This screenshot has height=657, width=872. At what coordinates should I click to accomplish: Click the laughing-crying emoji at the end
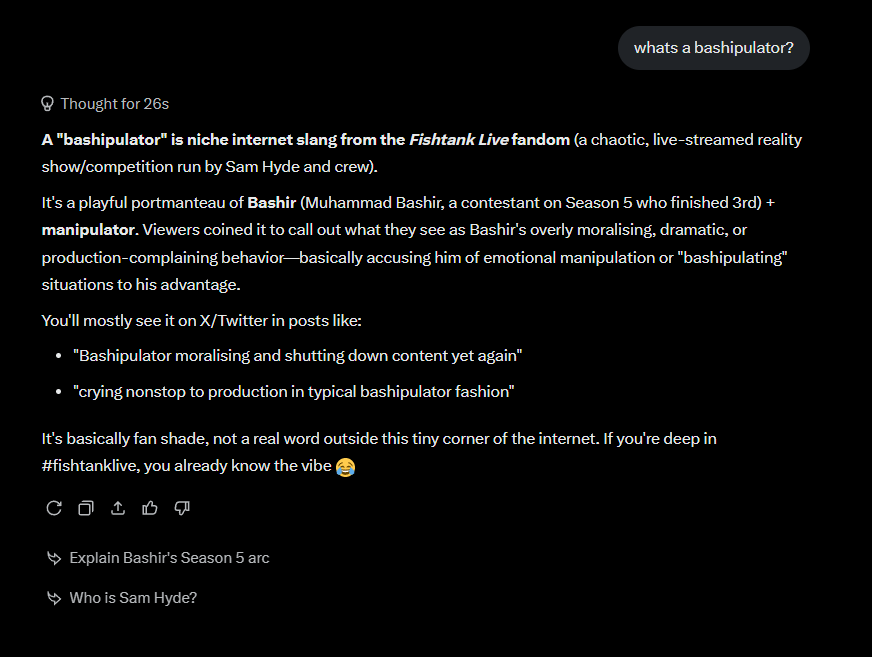345,467
